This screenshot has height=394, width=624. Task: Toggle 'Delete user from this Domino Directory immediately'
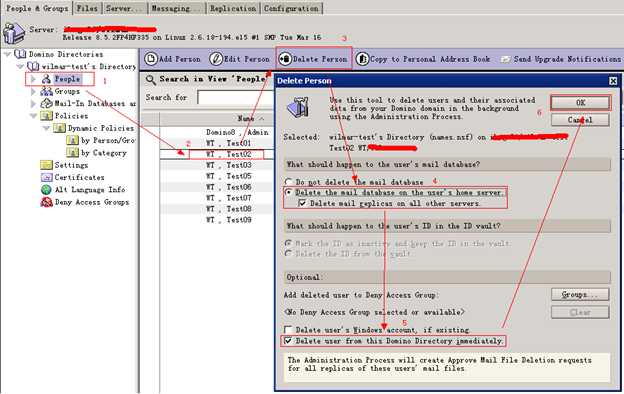coord(288,341)
